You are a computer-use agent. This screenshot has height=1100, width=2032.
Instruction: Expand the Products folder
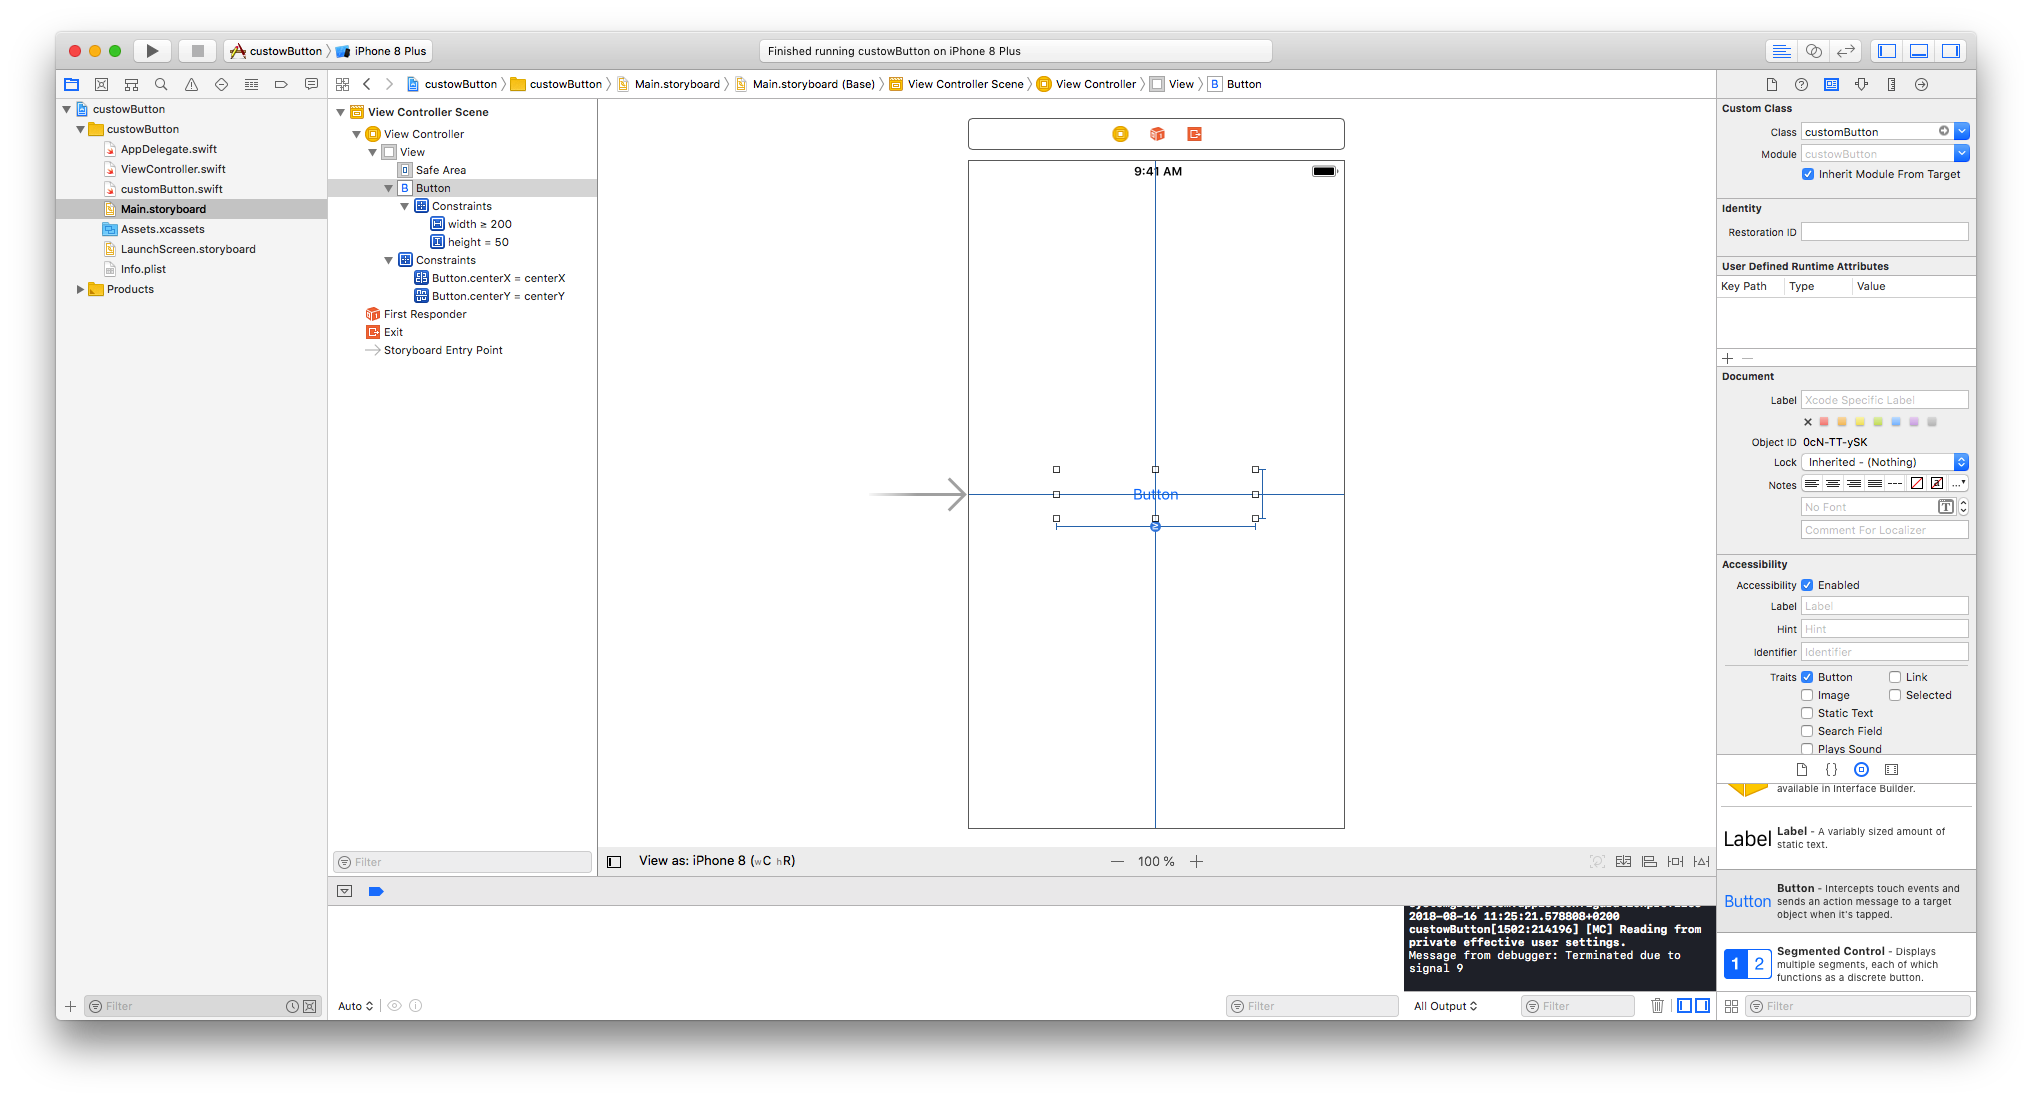tap(80, 290)
